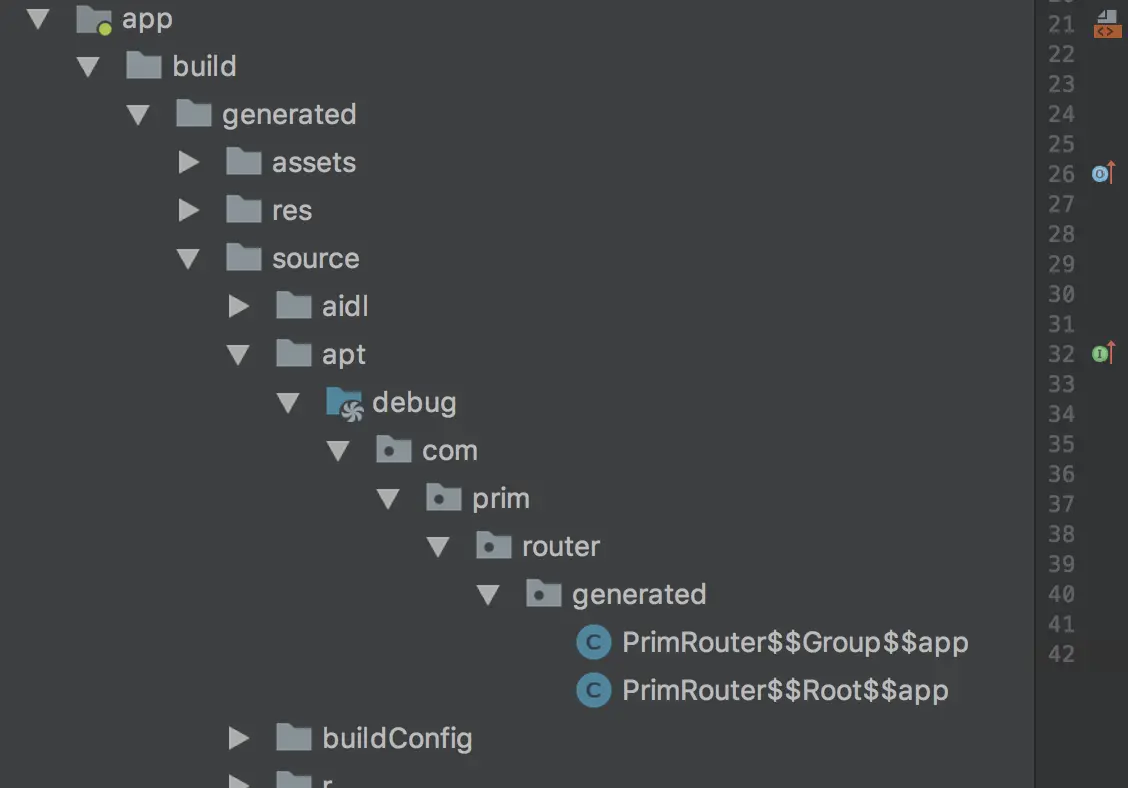The height and width of the screenshot is (788, 1128).
Task: Select the prim package item
Action: coord(501,499)
